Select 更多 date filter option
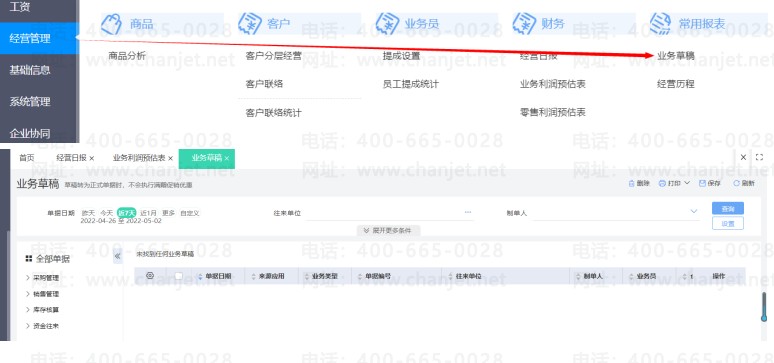Viewport: 774px width, 363px height. coord(168,213)
